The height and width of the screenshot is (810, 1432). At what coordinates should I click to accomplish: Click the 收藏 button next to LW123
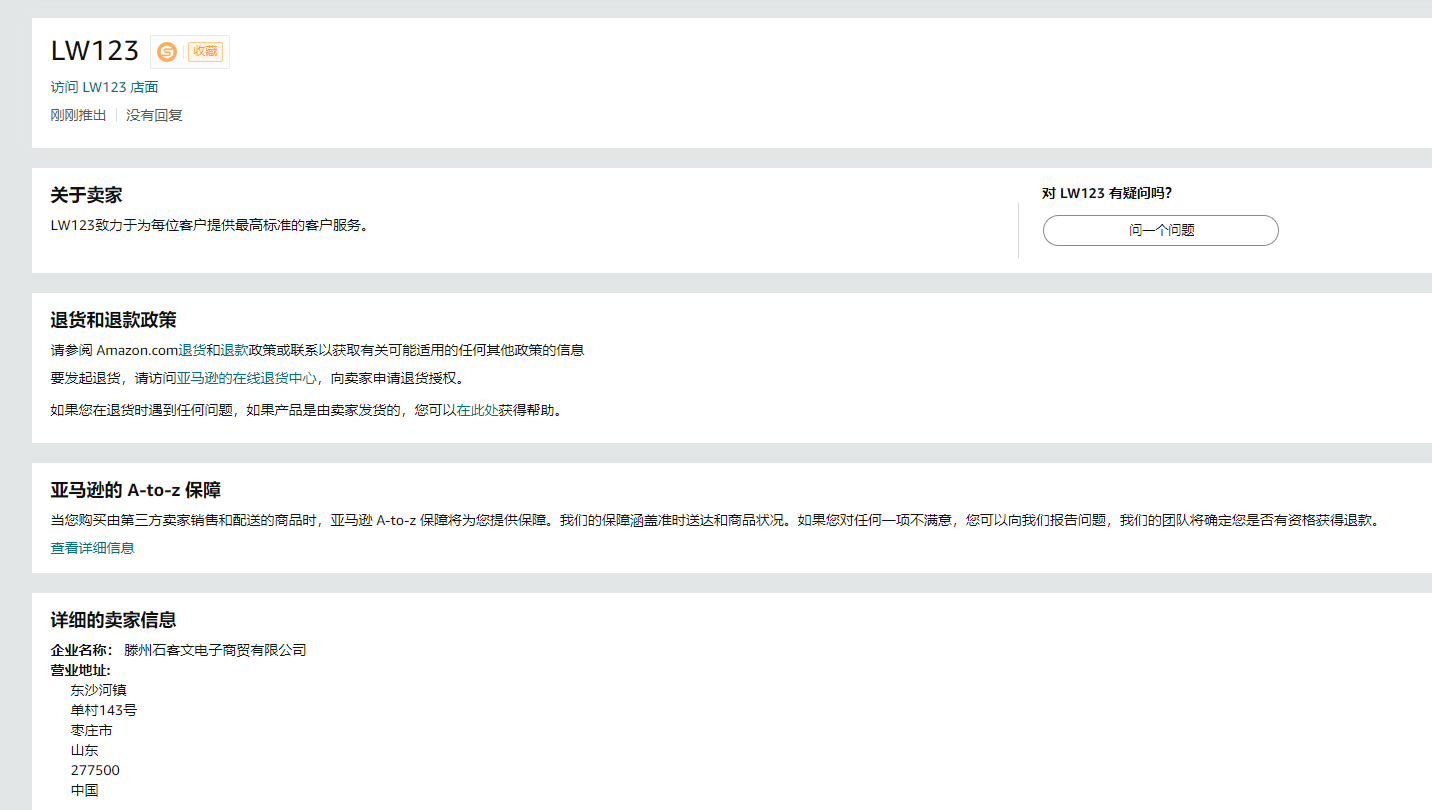[x=205, y=52]
